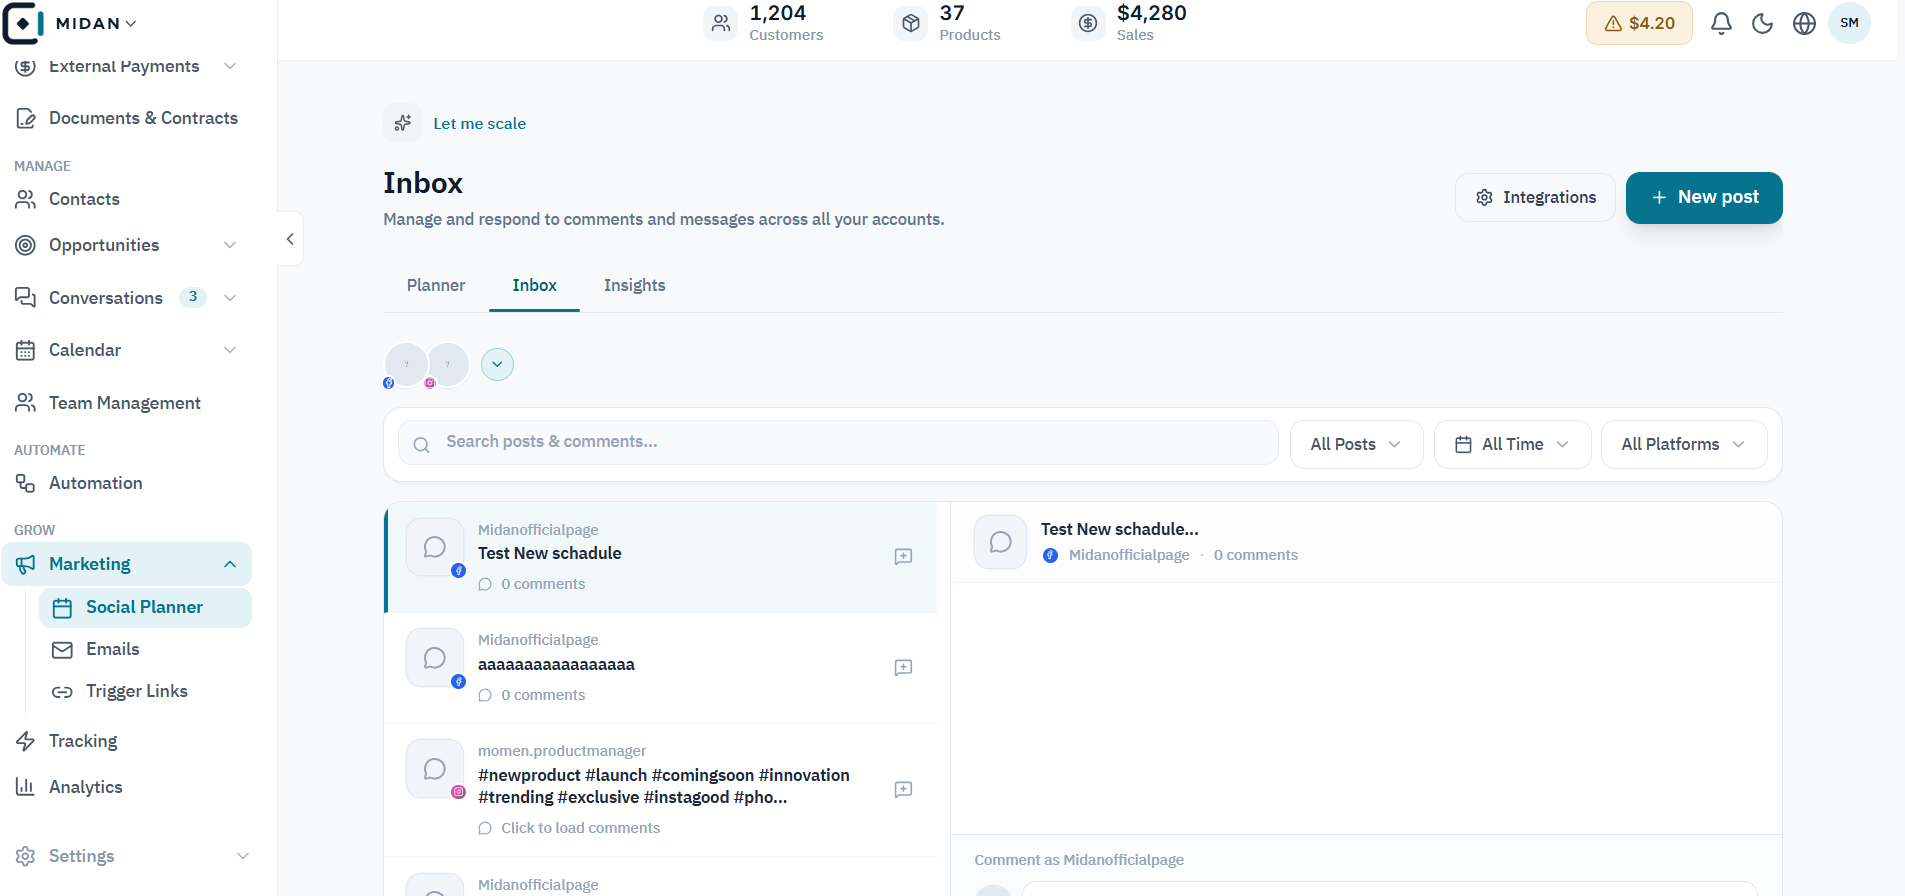The width and height of the screenshot is (1905, 896).
Task: Focus the Search posts & comments field
Action: tap(838, 443)
